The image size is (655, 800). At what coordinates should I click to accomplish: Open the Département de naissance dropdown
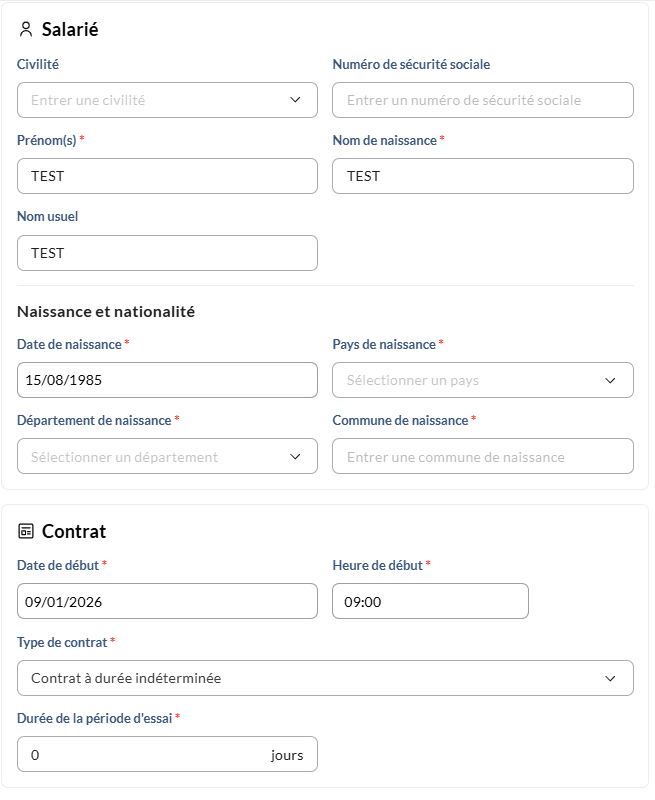coord(167,457)
